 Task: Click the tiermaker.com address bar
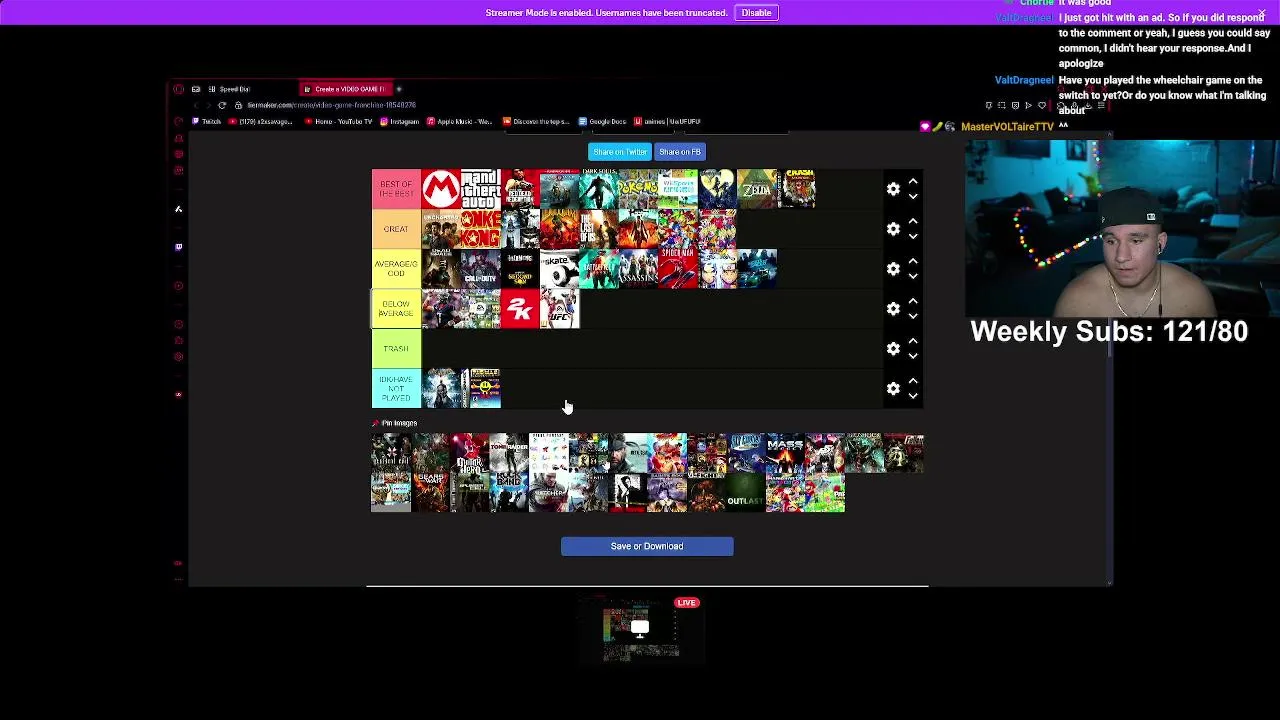click(x=330, y=105)
